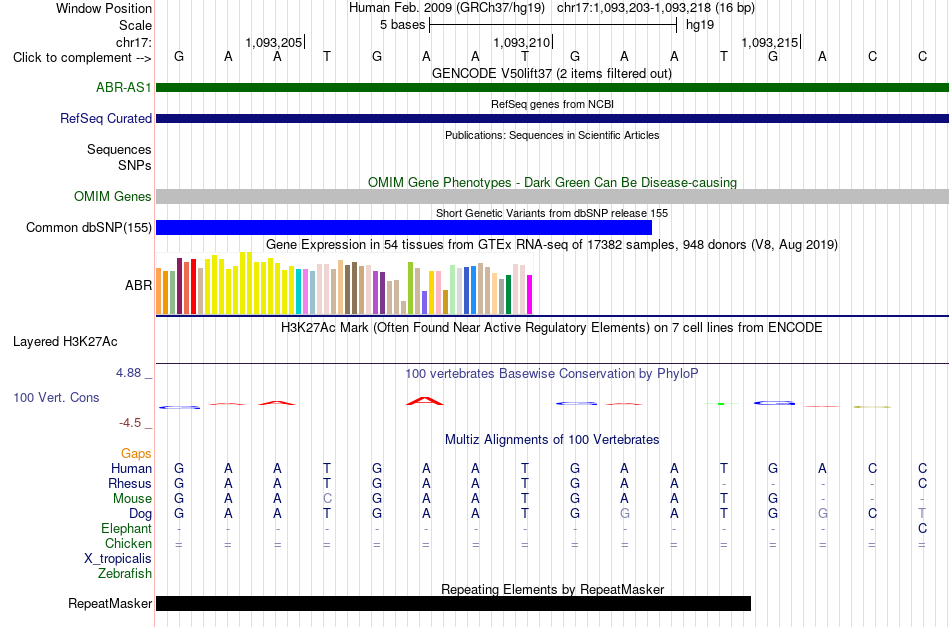The width and height of the screenshot is (950, 627).
Task: Click the Dog species label
Action: (140, 514)
